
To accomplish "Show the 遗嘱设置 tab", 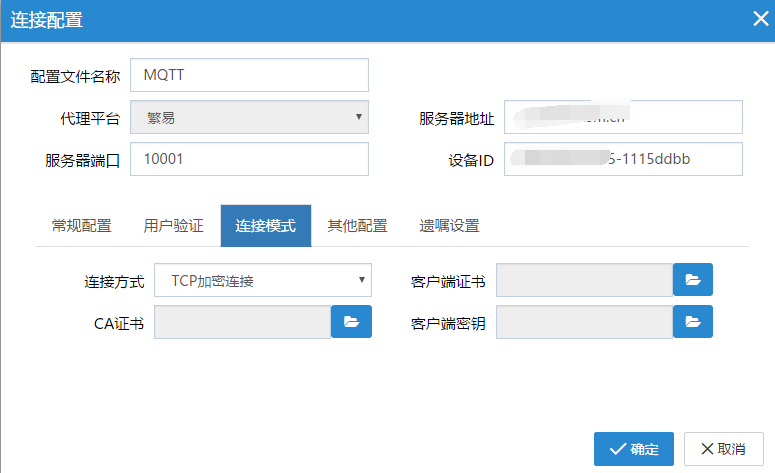I will [449, 226].
